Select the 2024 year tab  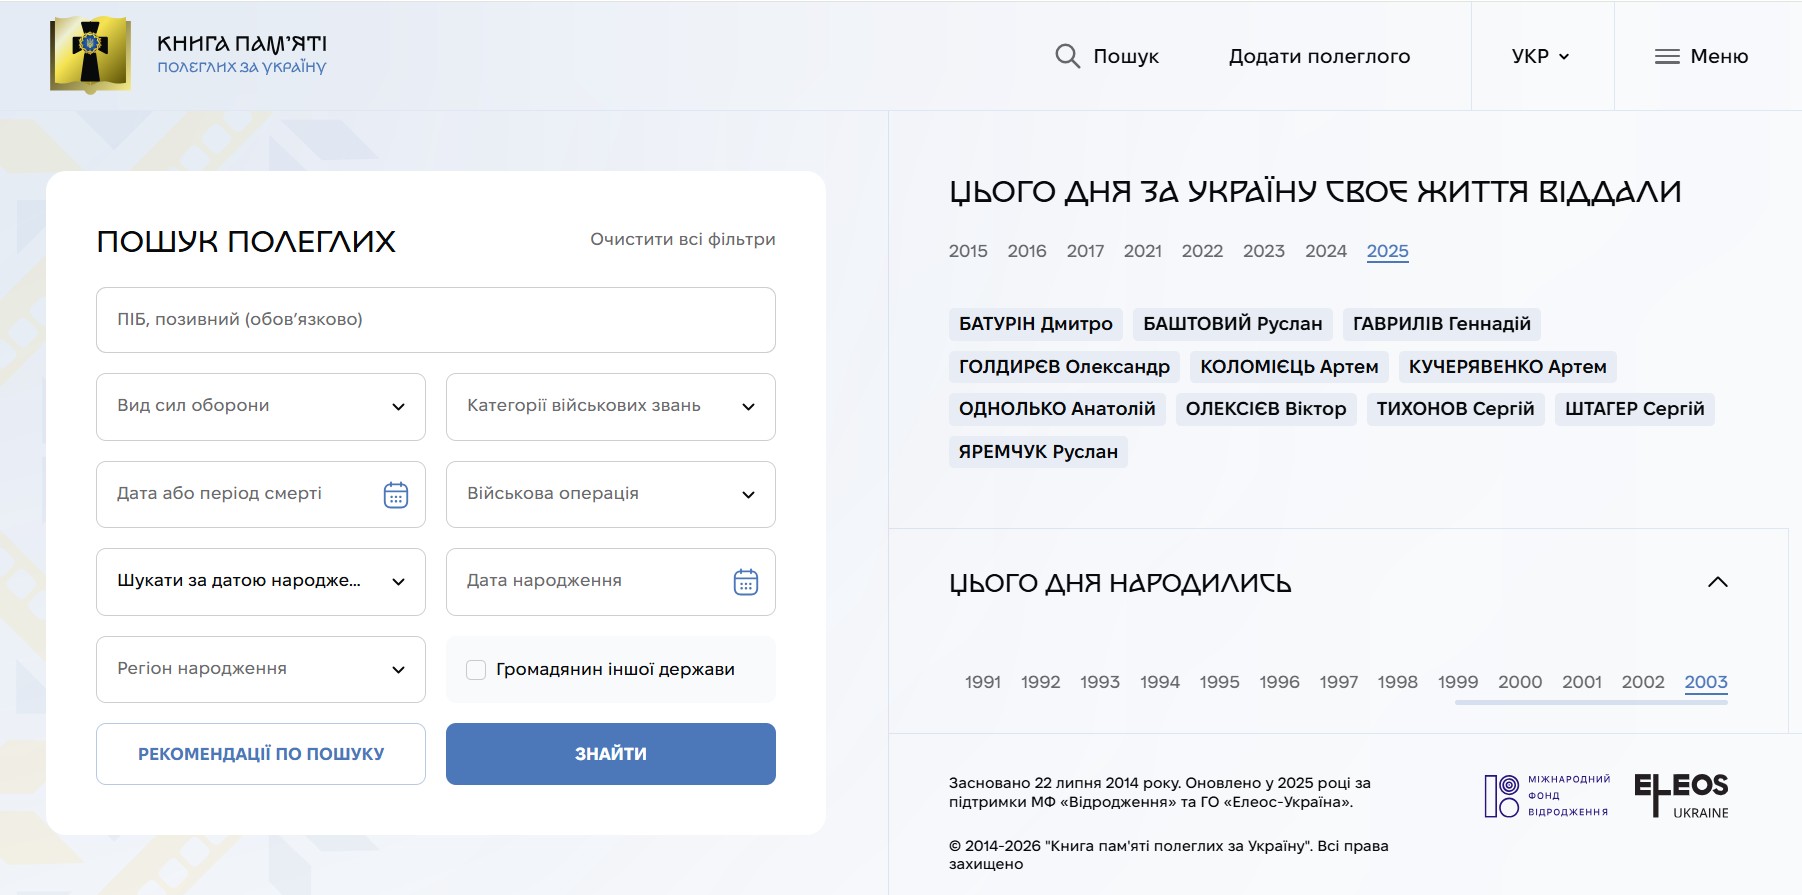click(x=1326, y=251)
